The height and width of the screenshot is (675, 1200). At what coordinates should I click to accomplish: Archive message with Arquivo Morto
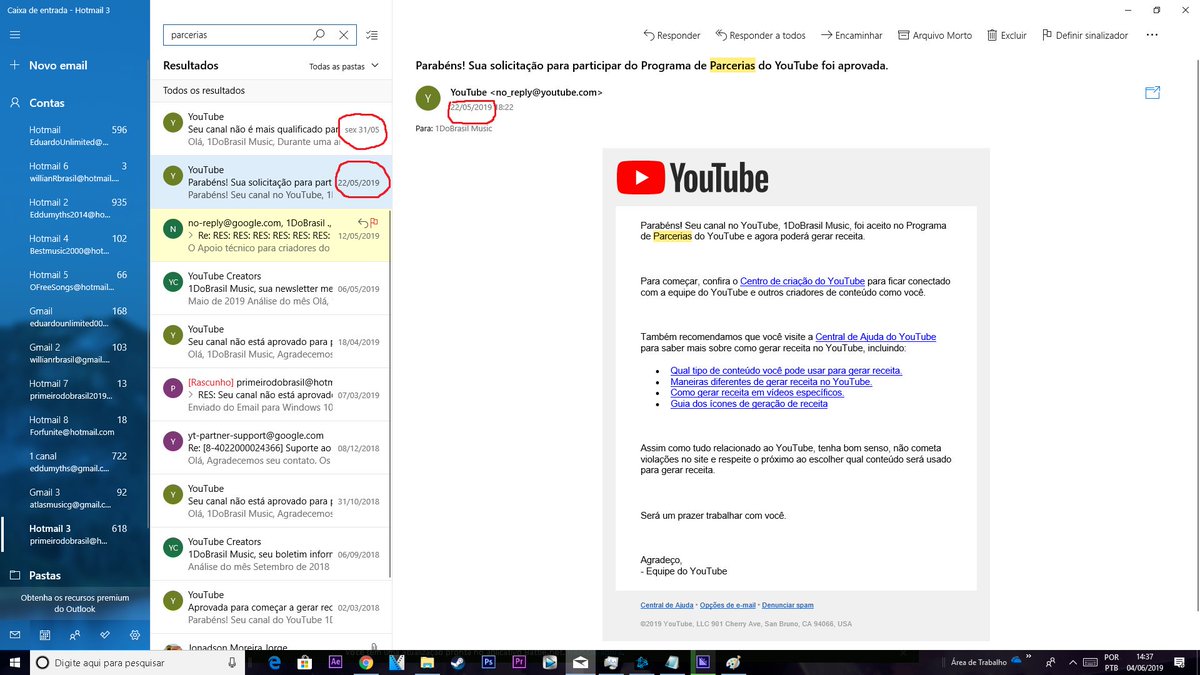pos(935,35)
